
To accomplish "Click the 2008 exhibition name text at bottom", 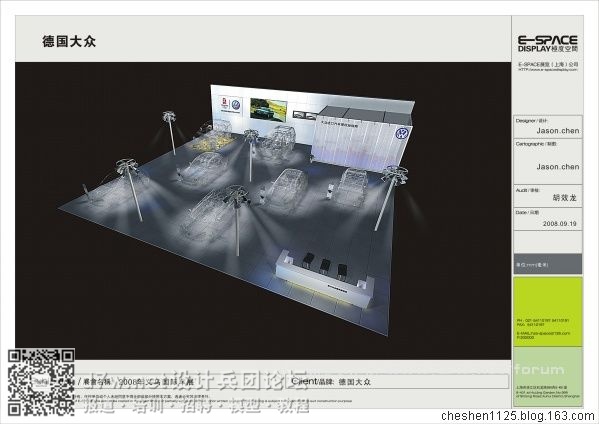I will tap(156, 381).
